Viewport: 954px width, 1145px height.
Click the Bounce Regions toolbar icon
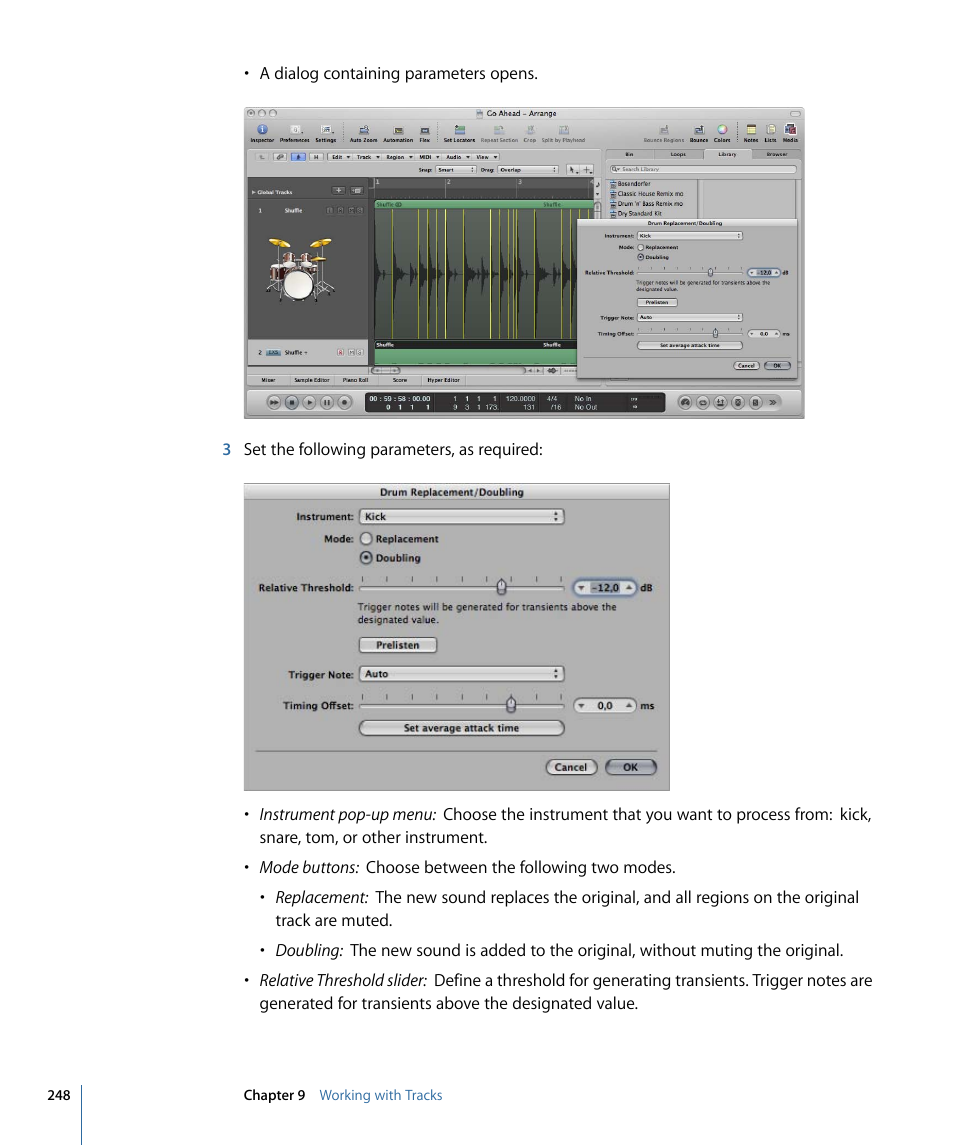(x=664, y=130)
